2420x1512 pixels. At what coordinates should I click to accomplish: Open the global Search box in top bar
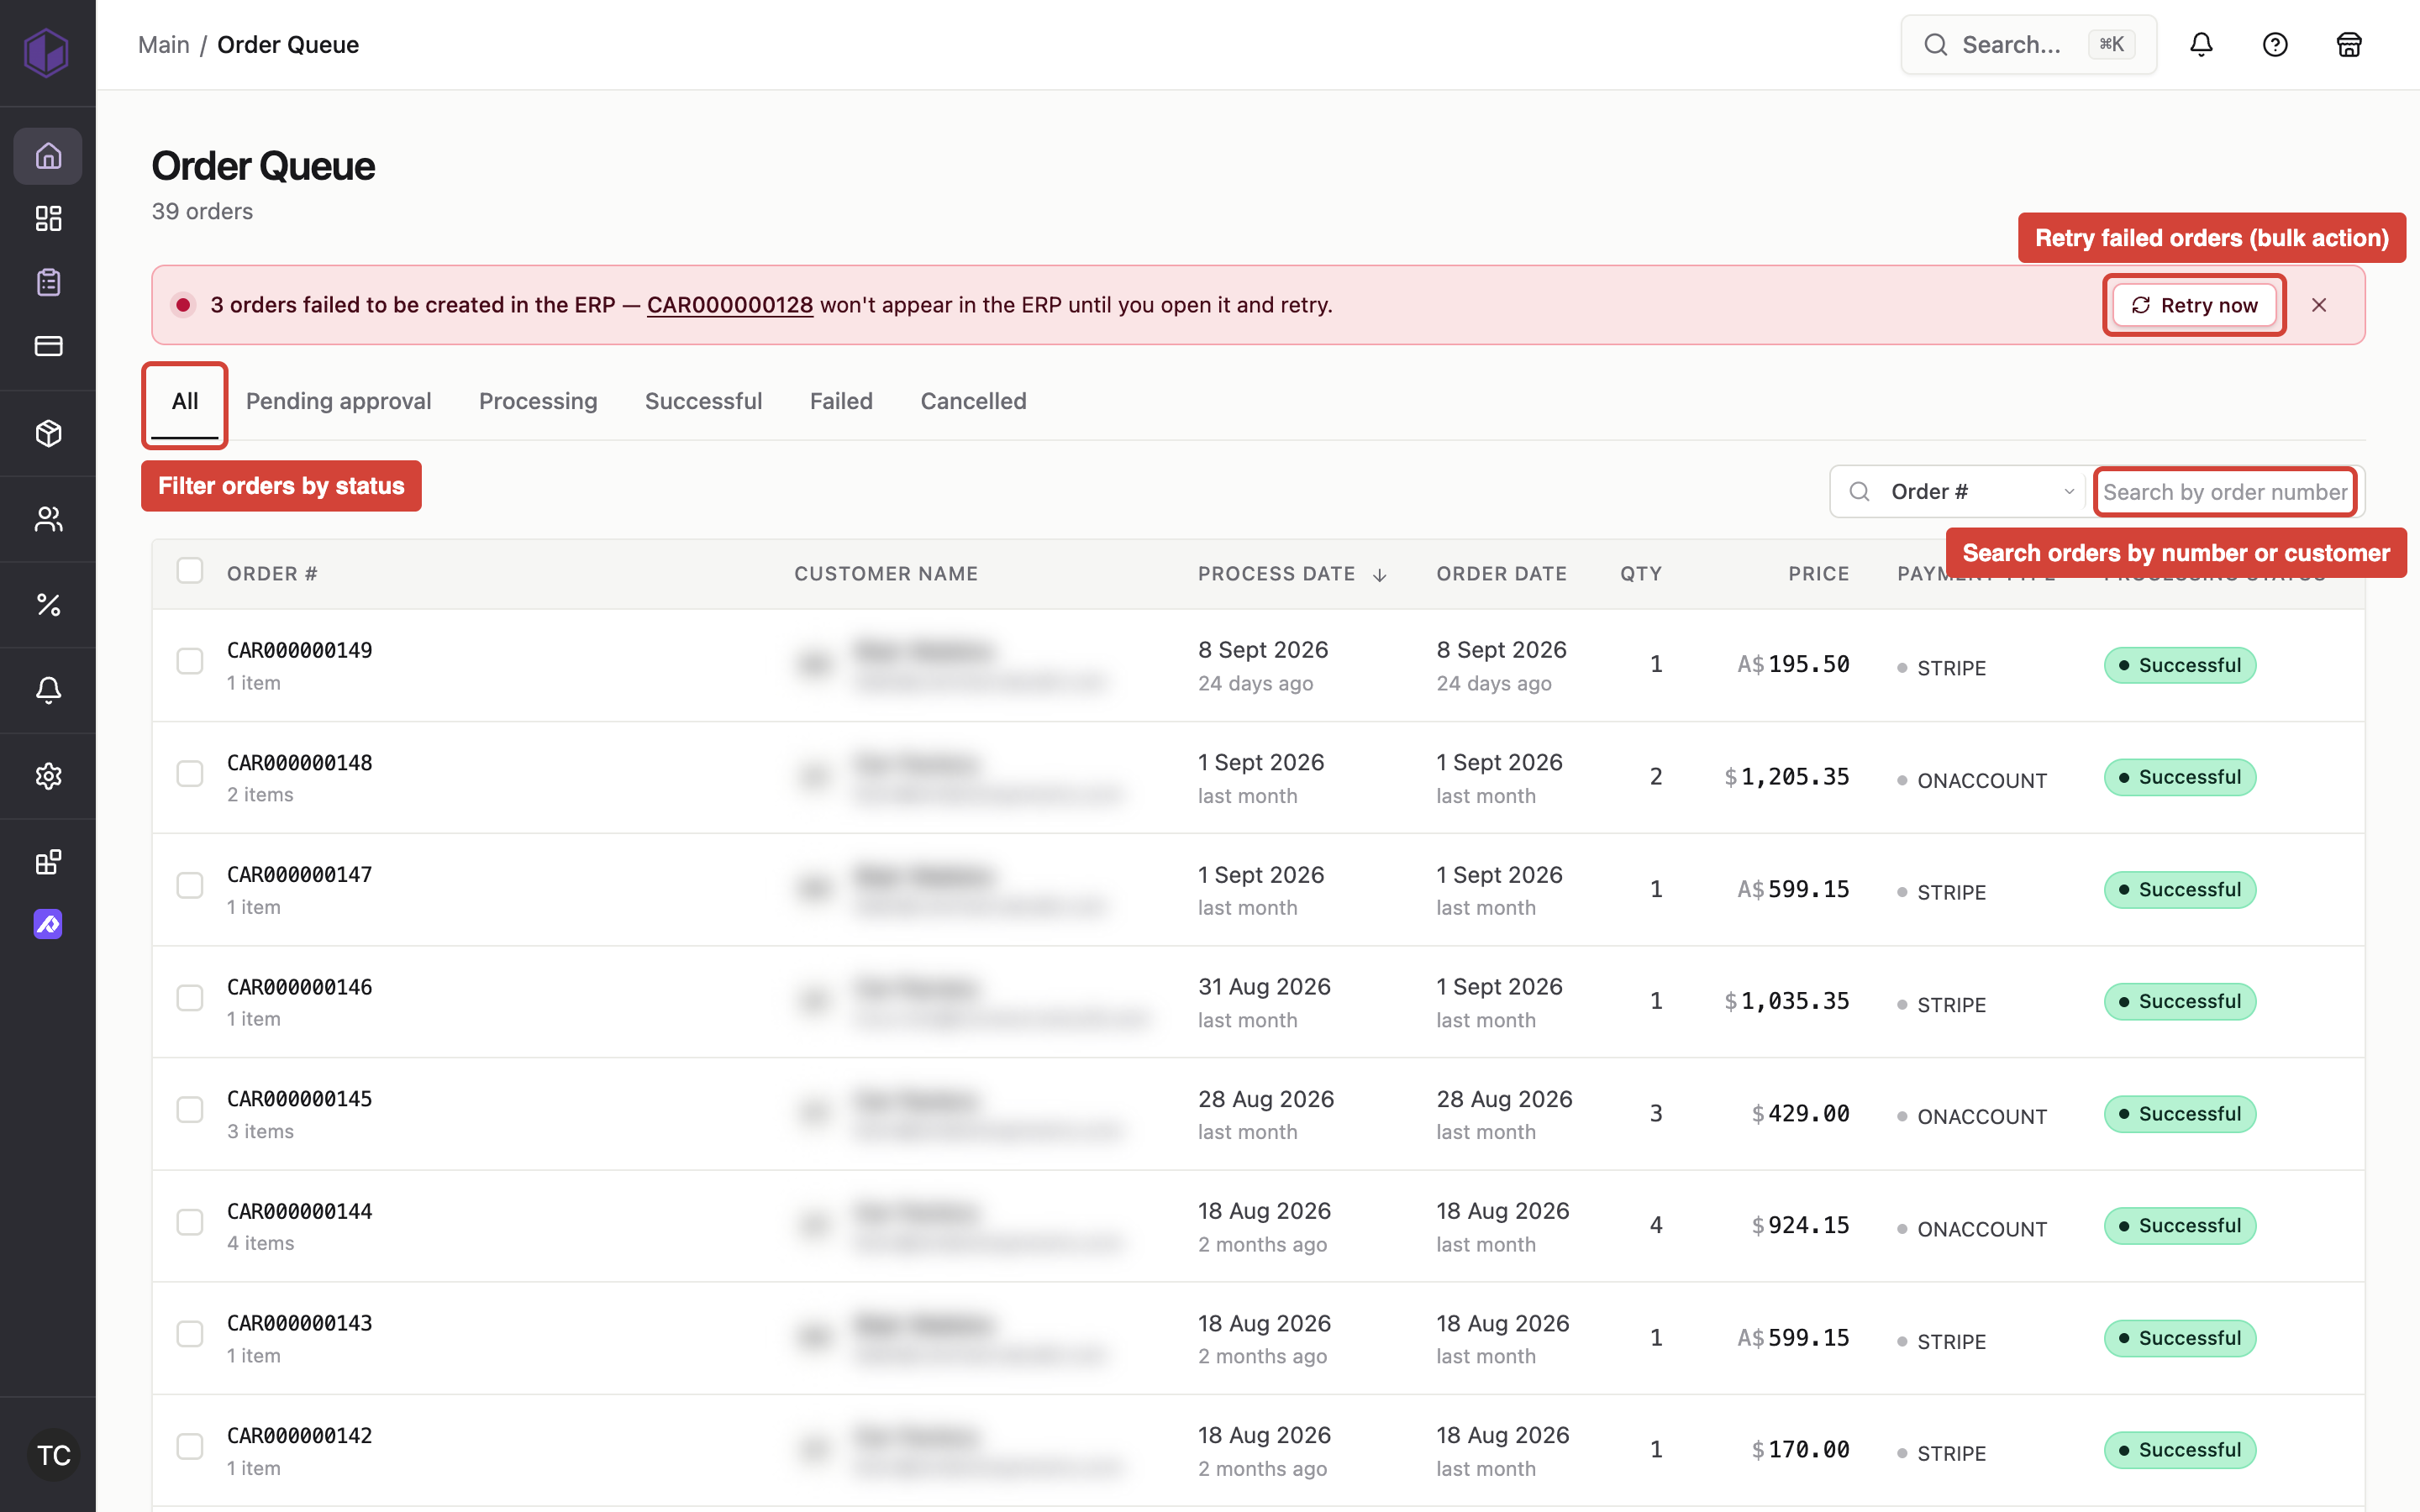(2029, 45)
